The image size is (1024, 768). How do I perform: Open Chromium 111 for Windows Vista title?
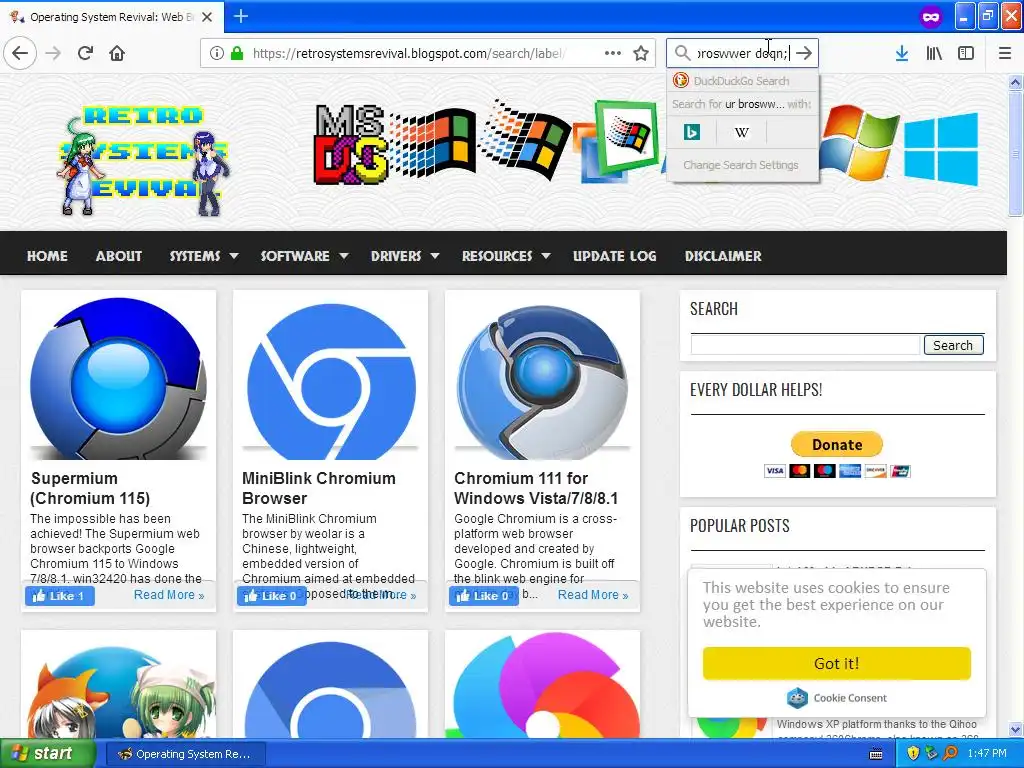(536, 488)
